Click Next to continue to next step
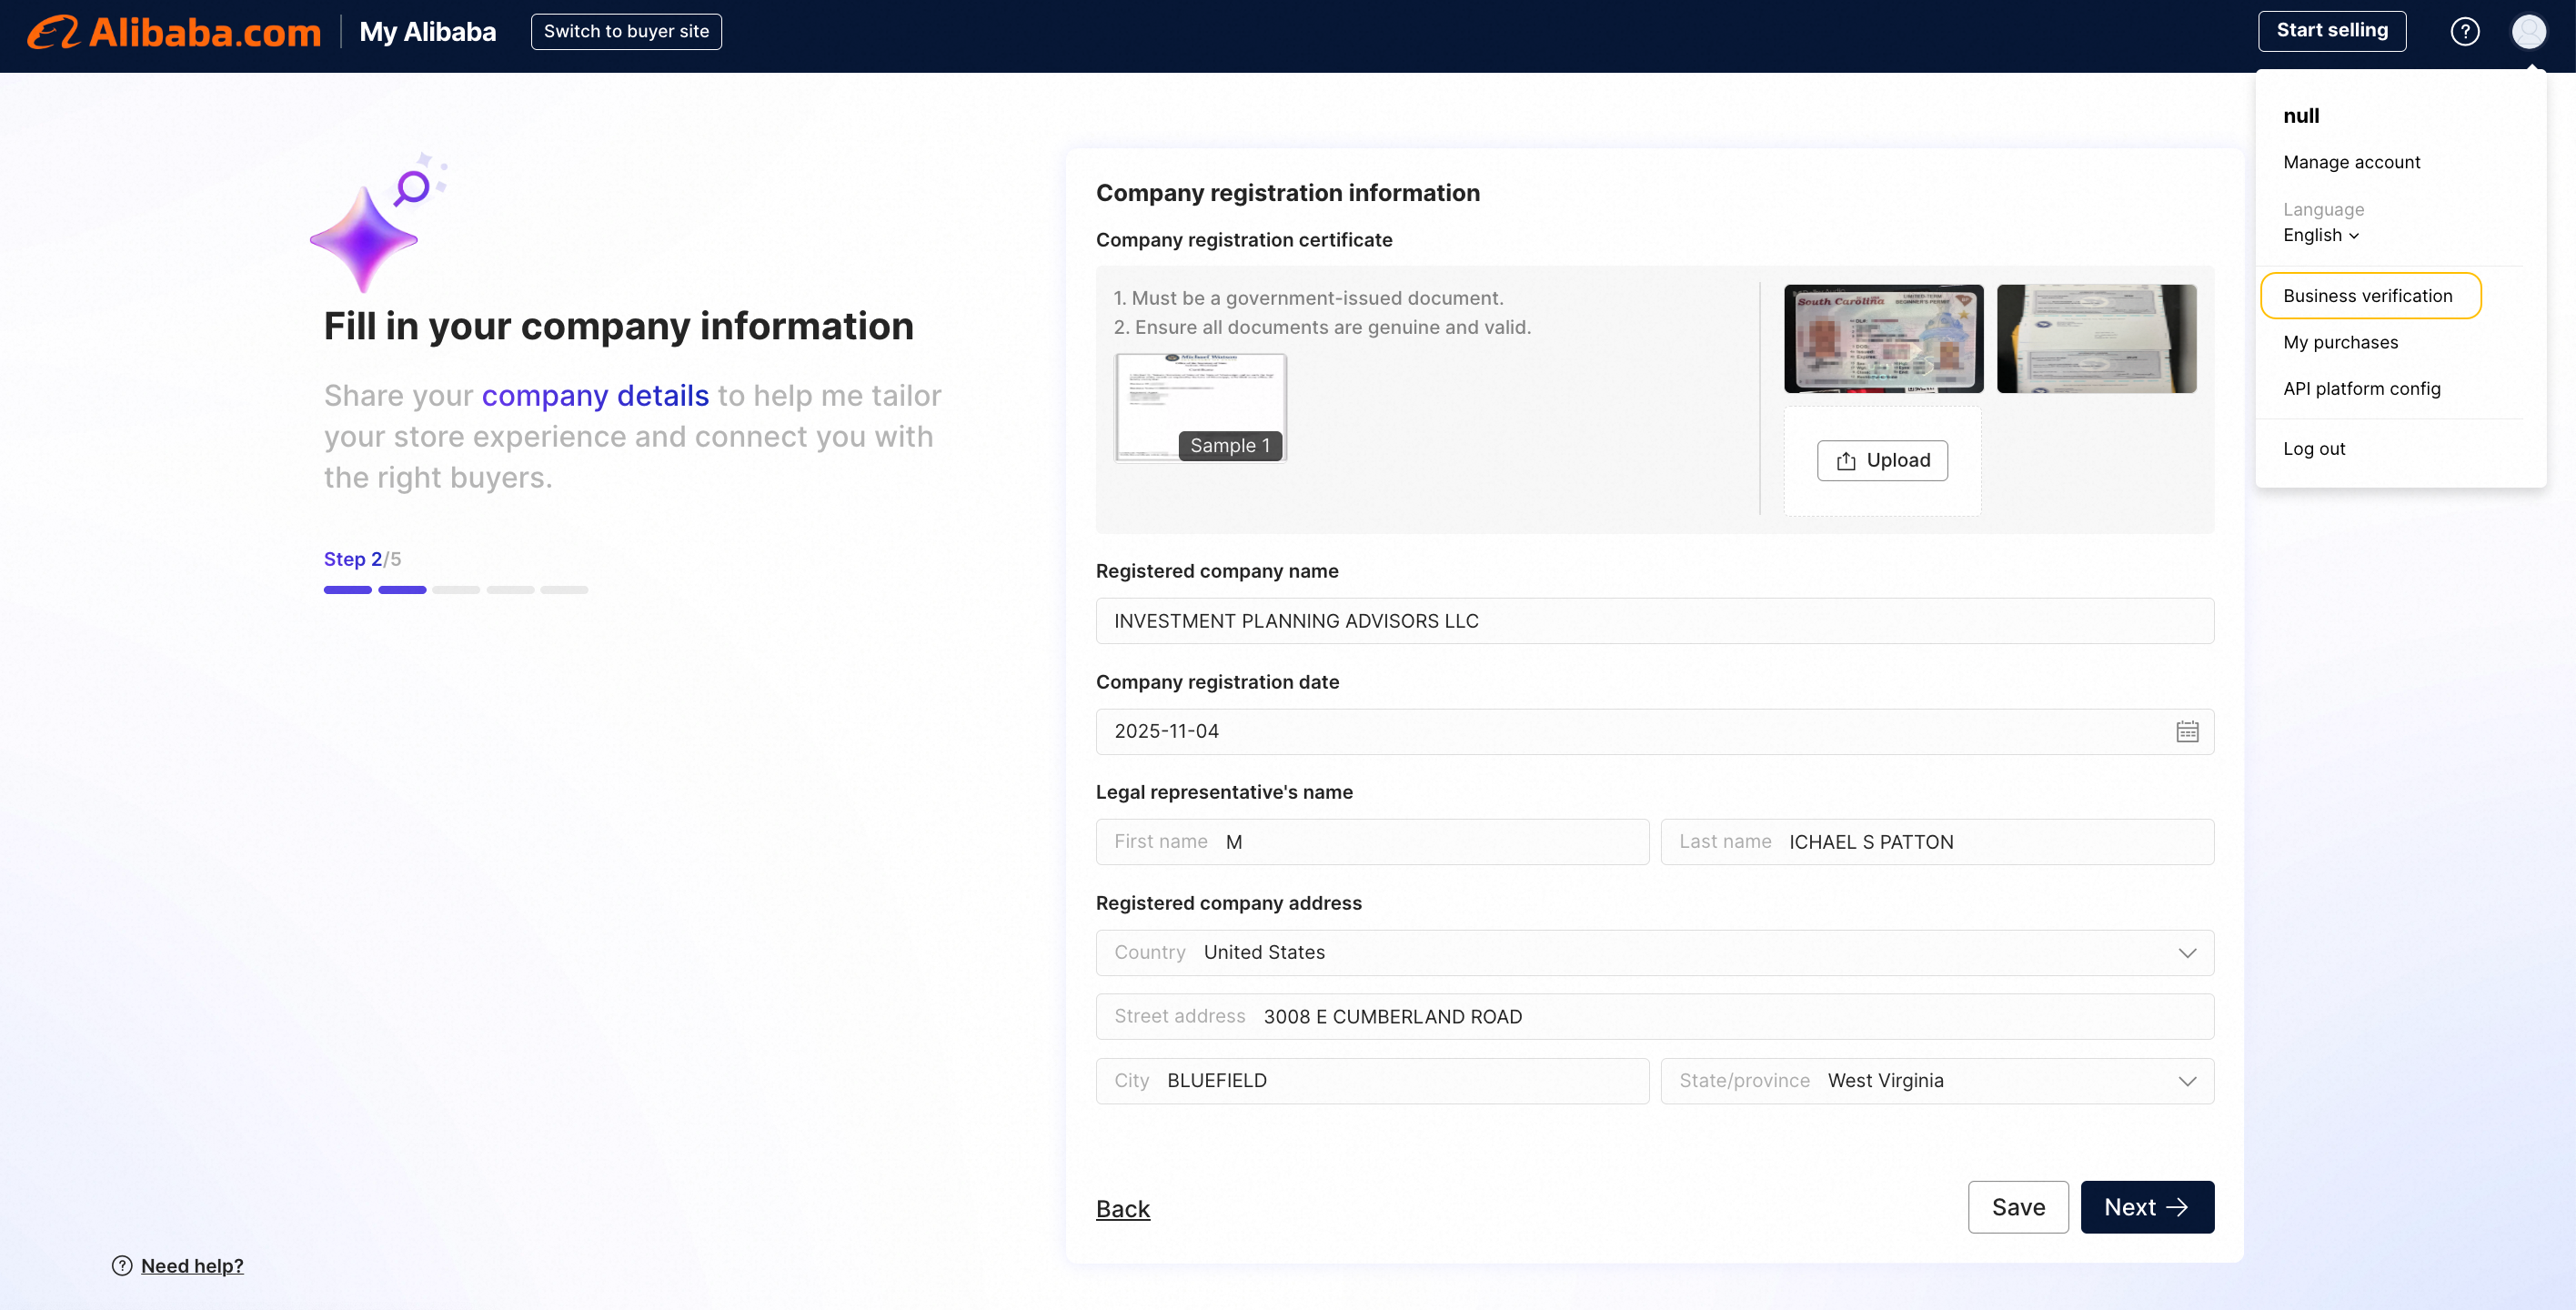 [x=2147, y=1207]
